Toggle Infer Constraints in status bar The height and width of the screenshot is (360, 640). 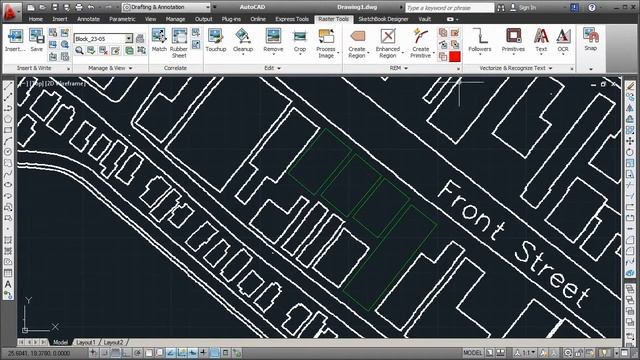pyautogui.click(x=94, y=353)
